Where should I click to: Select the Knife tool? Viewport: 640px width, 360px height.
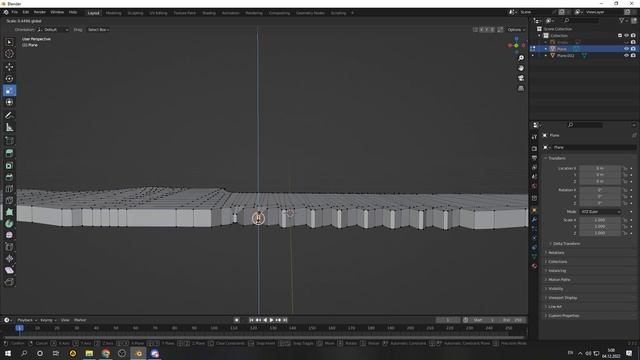click(x=9, y=200)
